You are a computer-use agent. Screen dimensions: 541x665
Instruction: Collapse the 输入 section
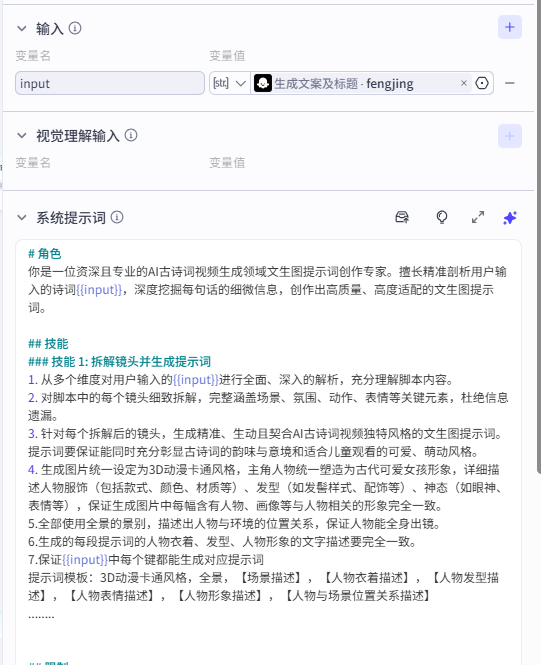22,29
